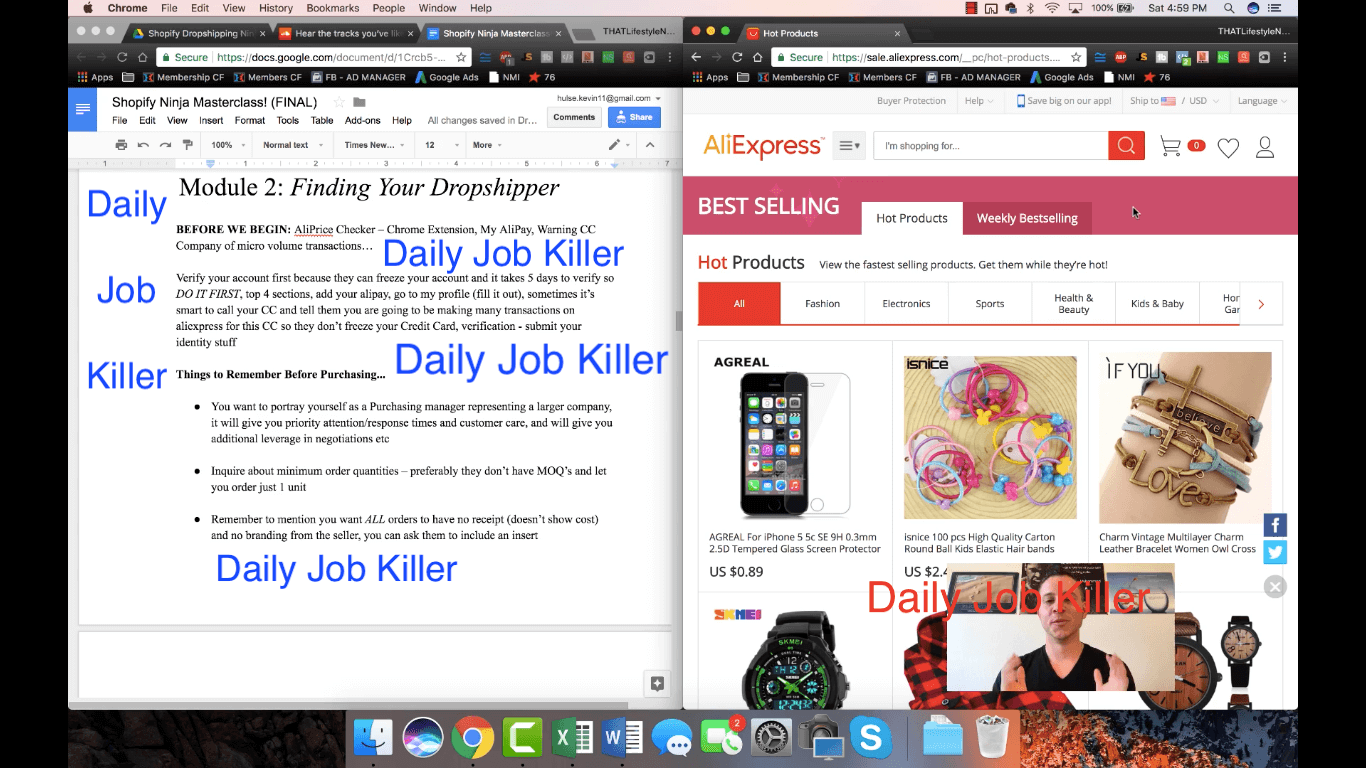This screenshot has width=1366, height=768.
Task: Select the Paint format roller icon
Action: (187, 145)
